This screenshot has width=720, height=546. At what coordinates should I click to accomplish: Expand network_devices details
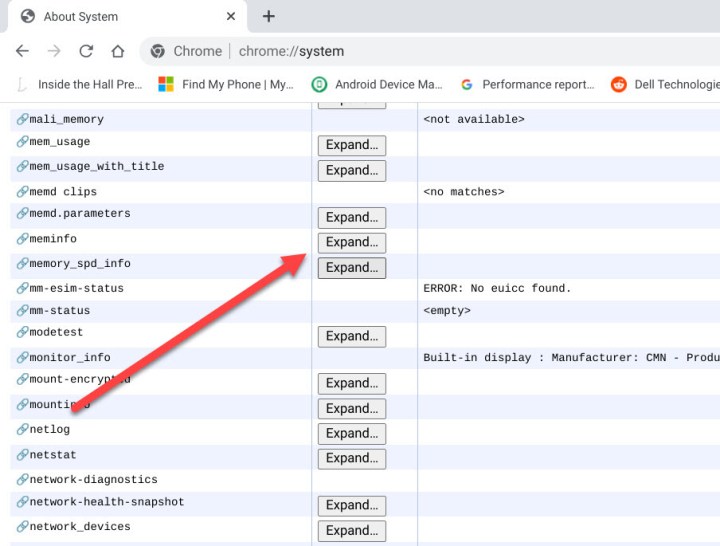[351, 530]
